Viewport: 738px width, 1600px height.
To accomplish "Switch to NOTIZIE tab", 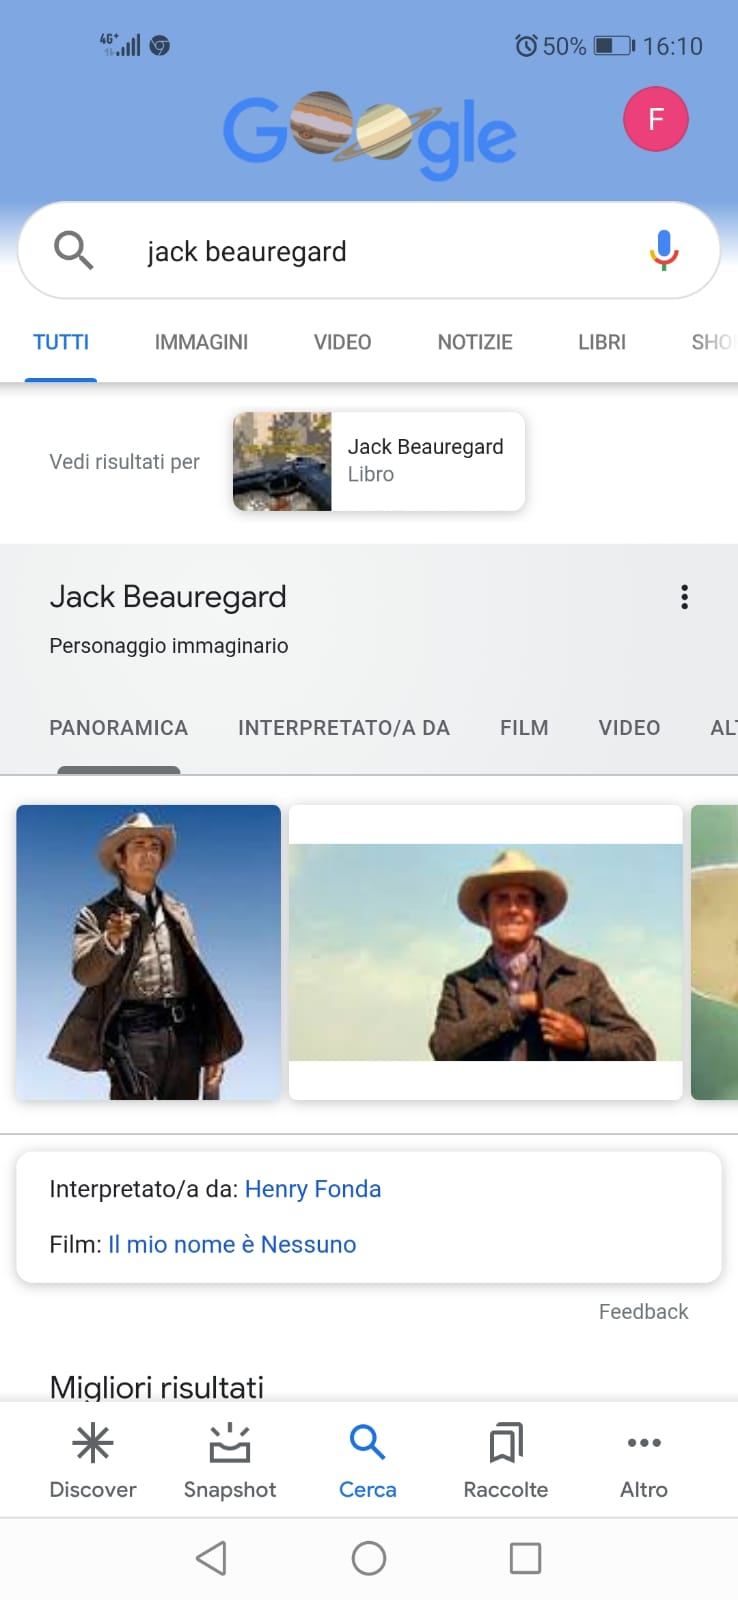I will [475, 342].
